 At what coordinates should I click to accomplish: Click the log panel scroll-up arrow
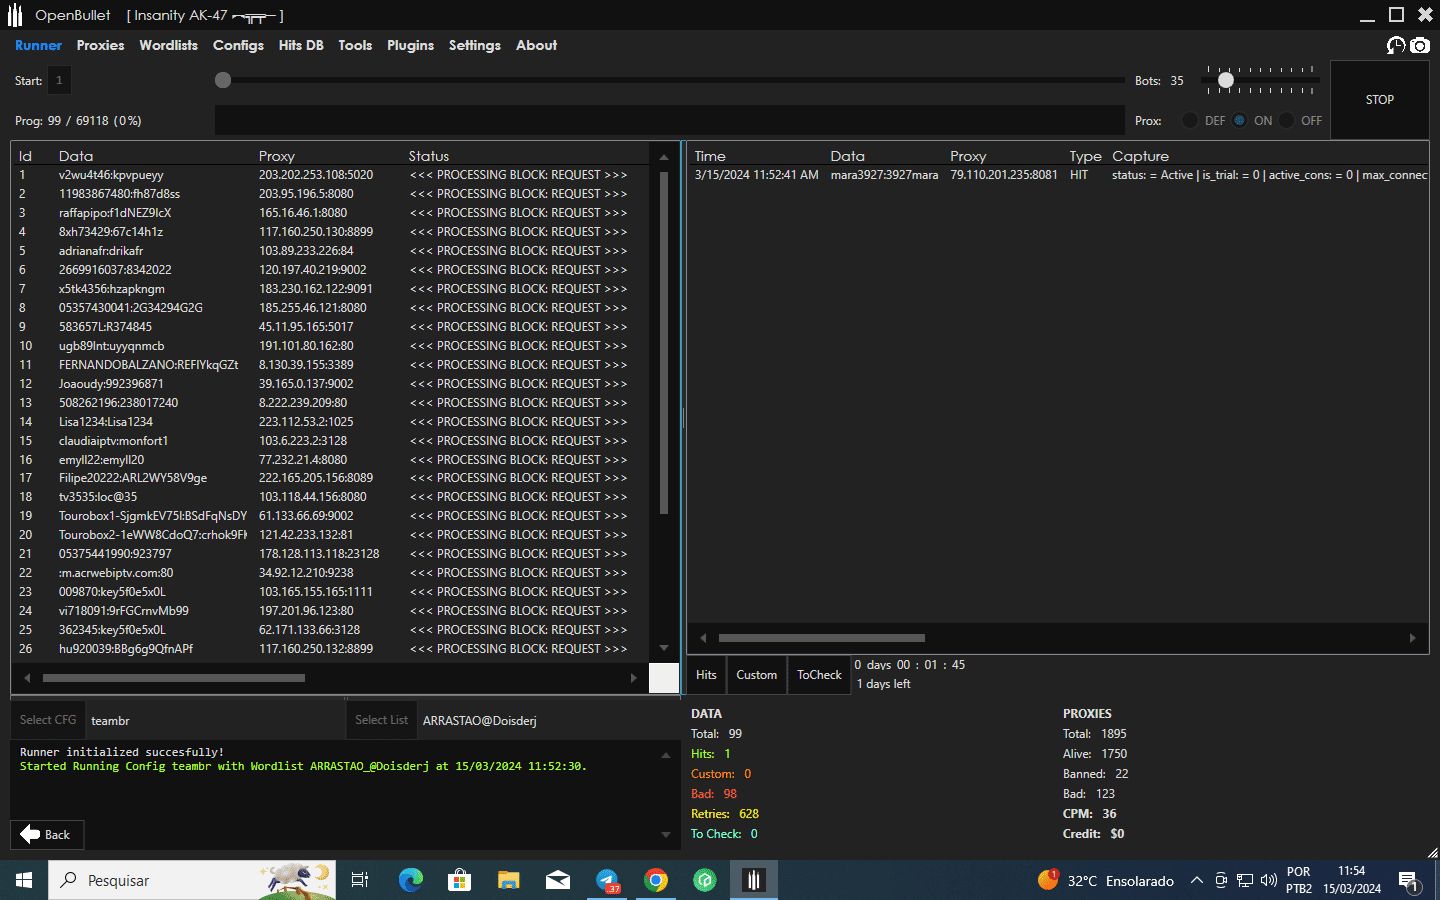pos(666,755)
